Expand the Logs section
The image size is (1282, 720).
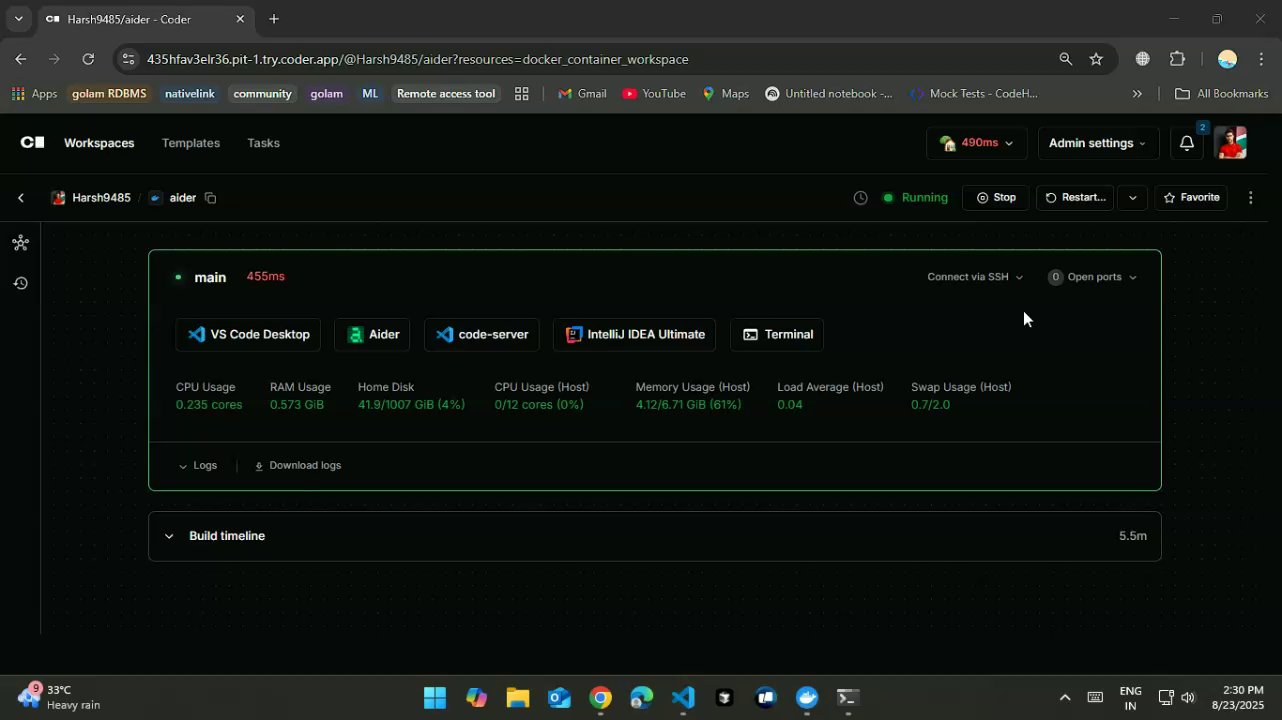(198, 465)
